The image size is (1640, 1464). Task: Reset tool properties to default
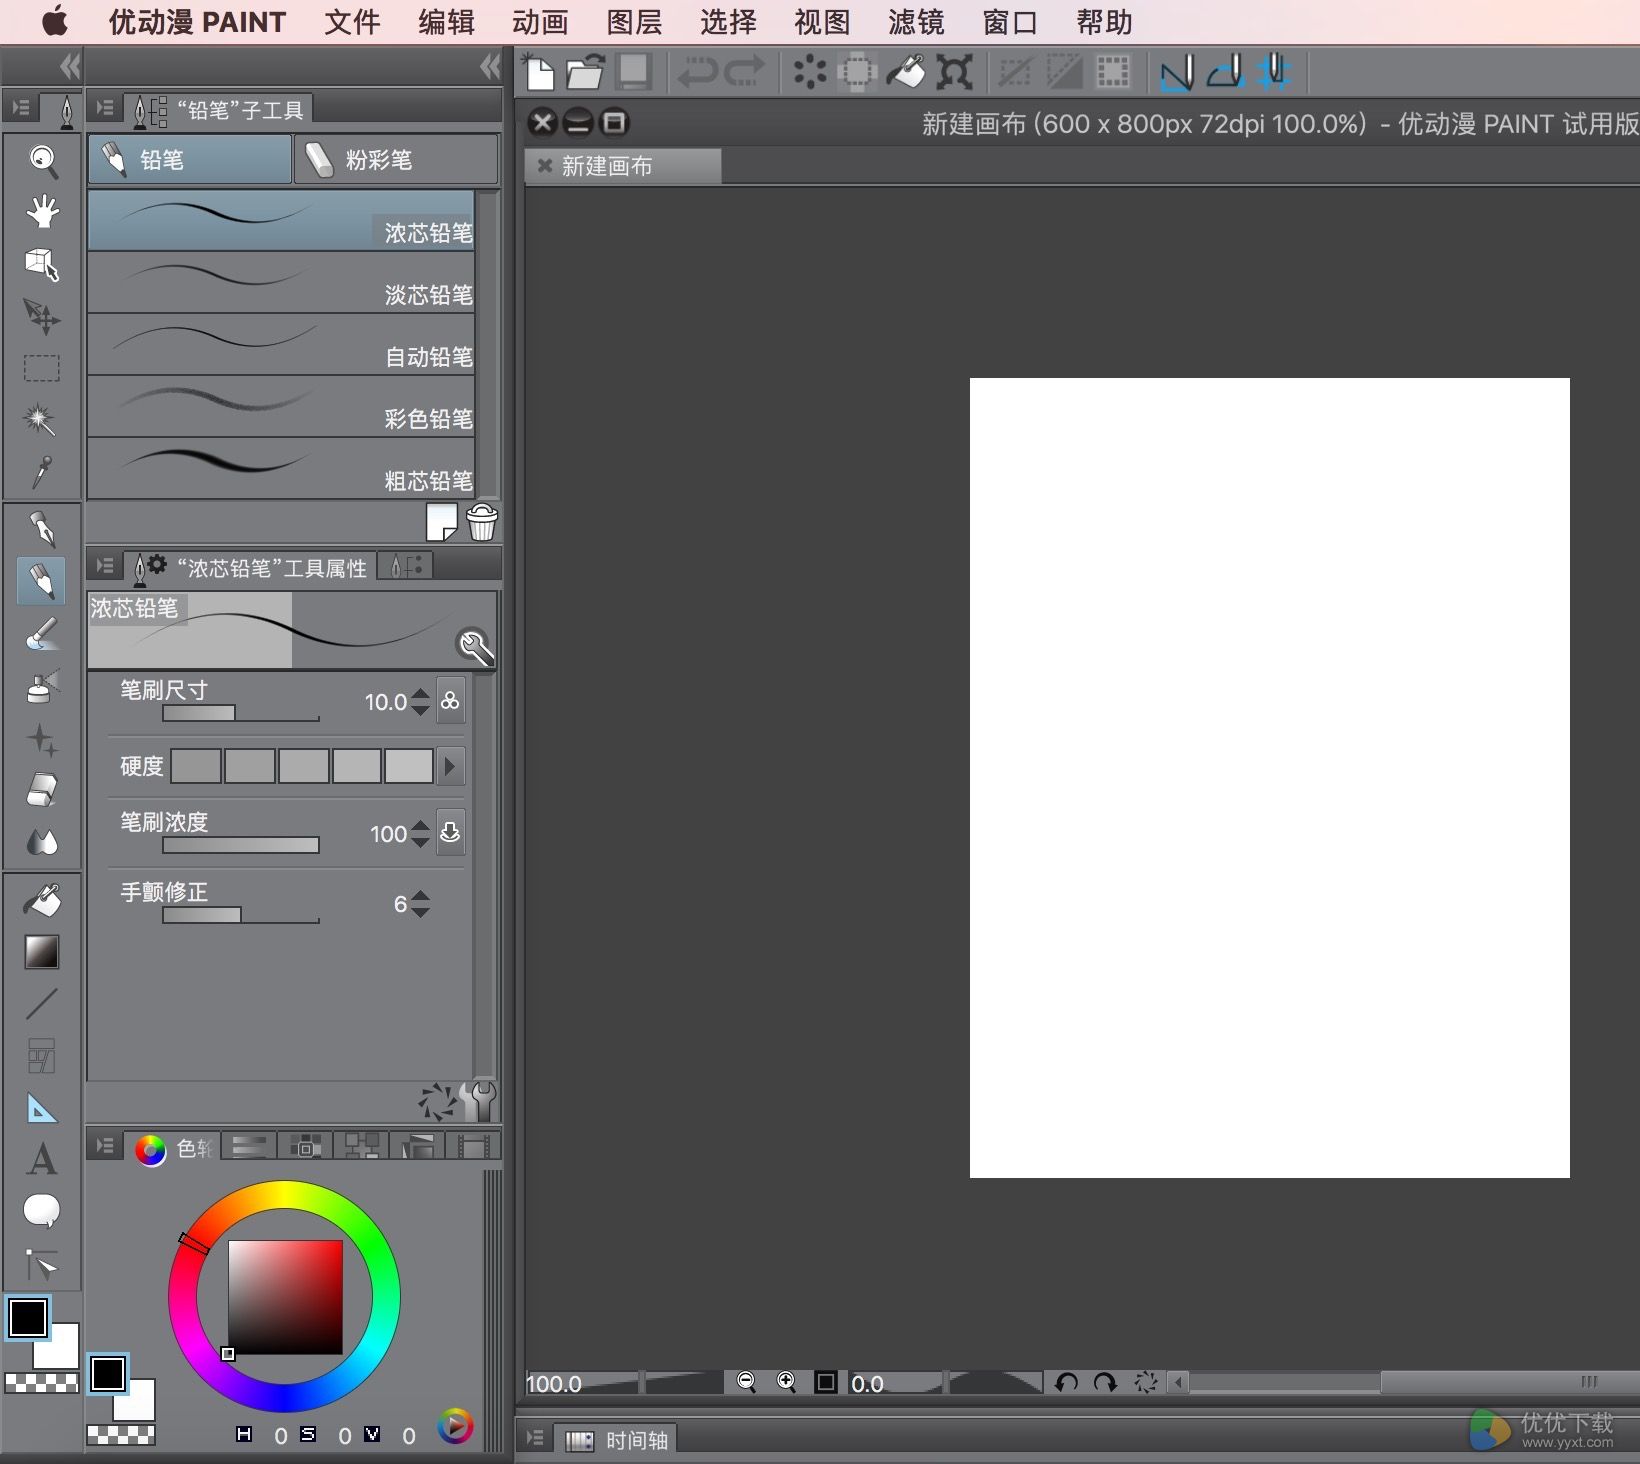pos(436,1101)
